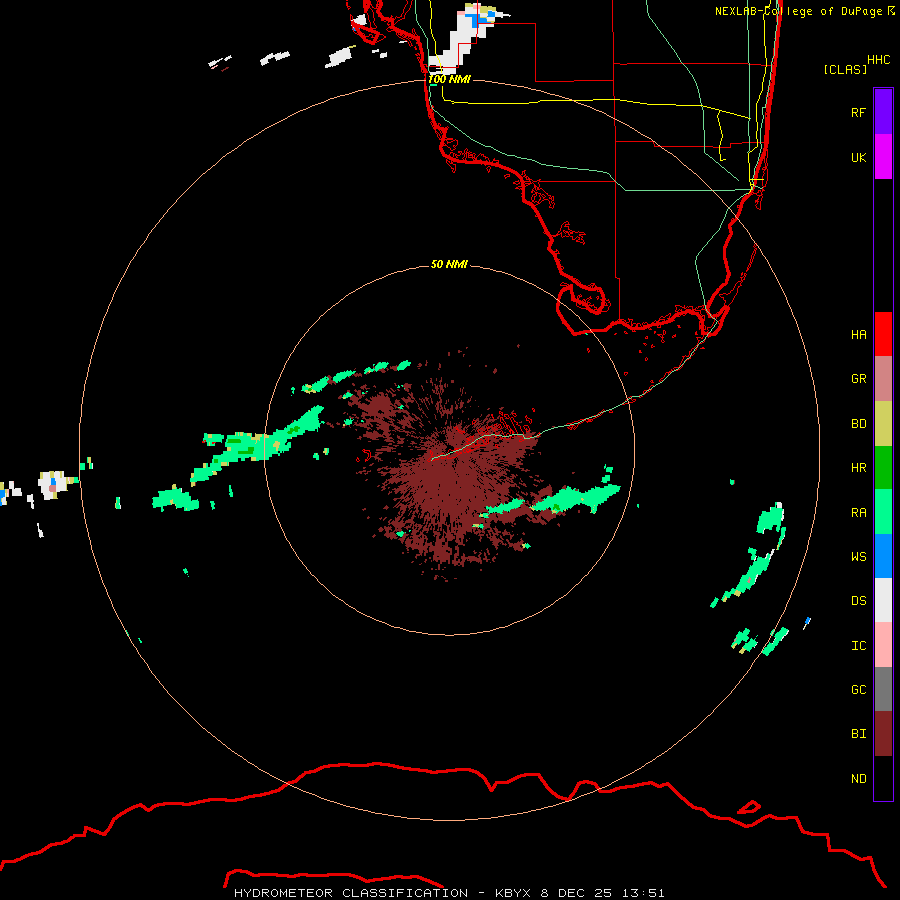Click the [CLAS] units label

tap(845, 69)
